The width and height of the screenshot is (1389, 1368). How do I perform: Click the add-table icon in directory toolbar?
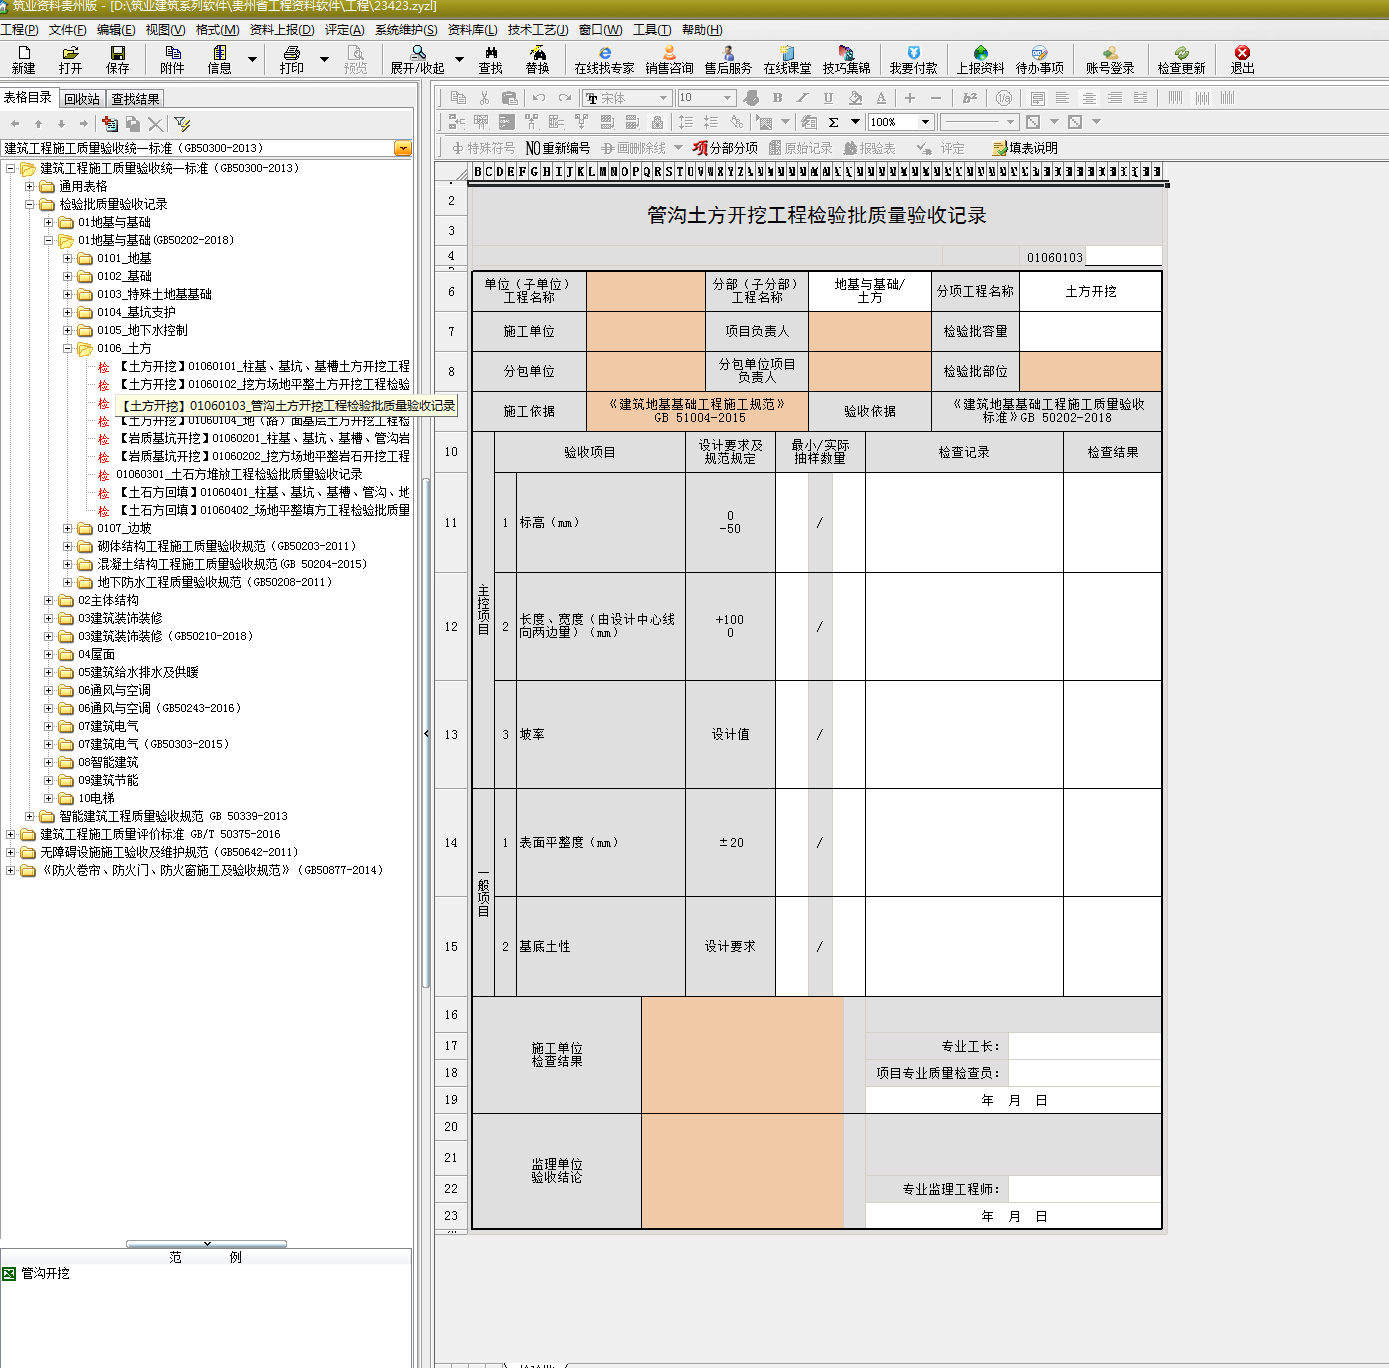[110, 124]
